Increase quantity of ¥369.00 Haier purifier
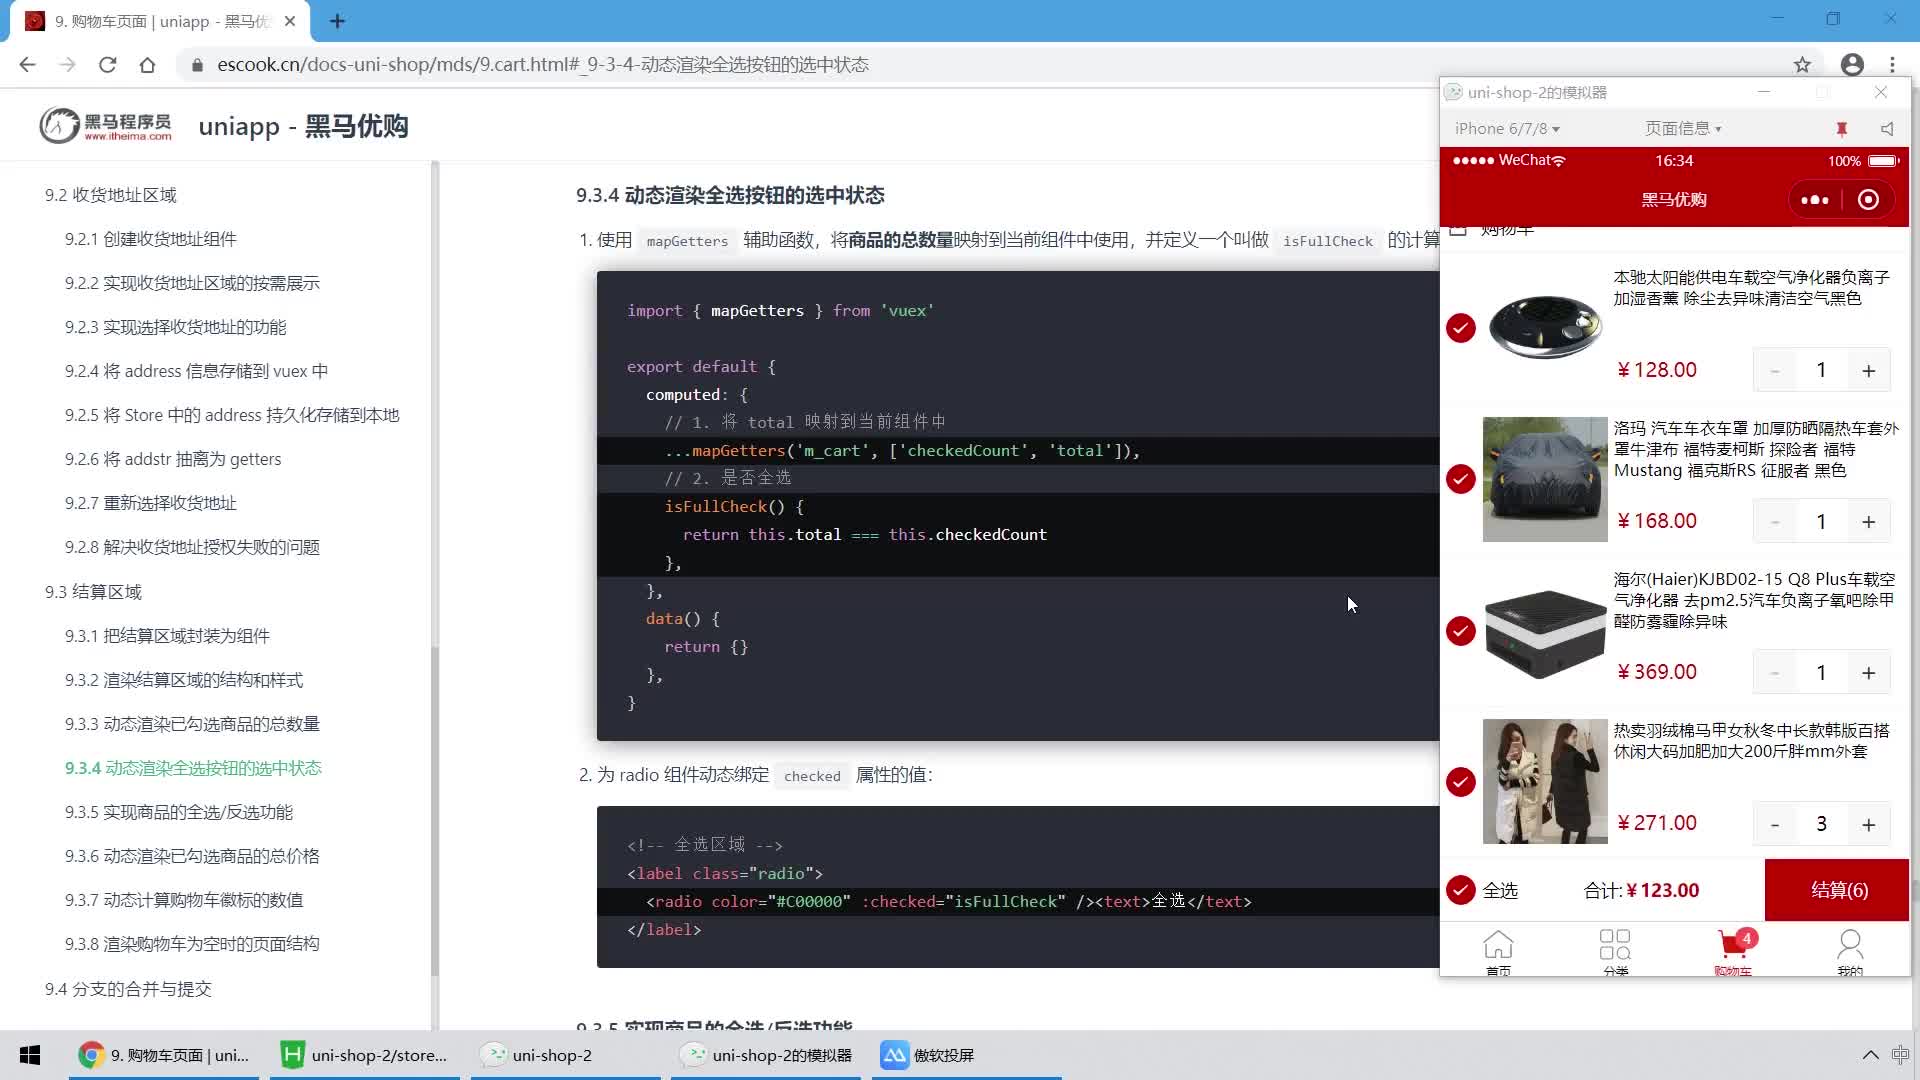 [x=1868, y=673]
